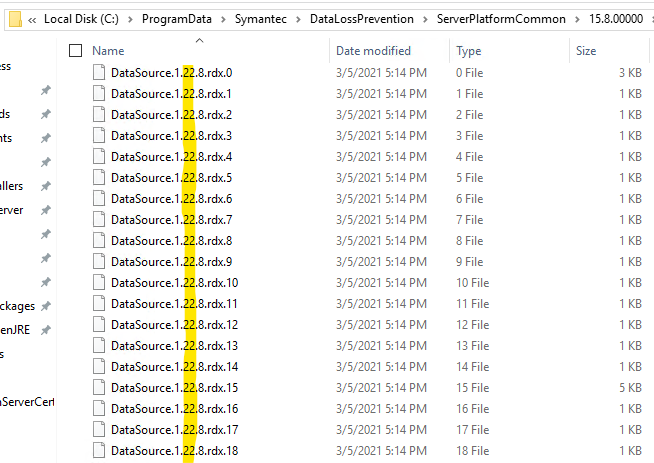Click the file icon of DataSource.1.22.8.rdx.6
Image resolution: width=654 pixels, height=463 pixels.
tap(99, 199)
